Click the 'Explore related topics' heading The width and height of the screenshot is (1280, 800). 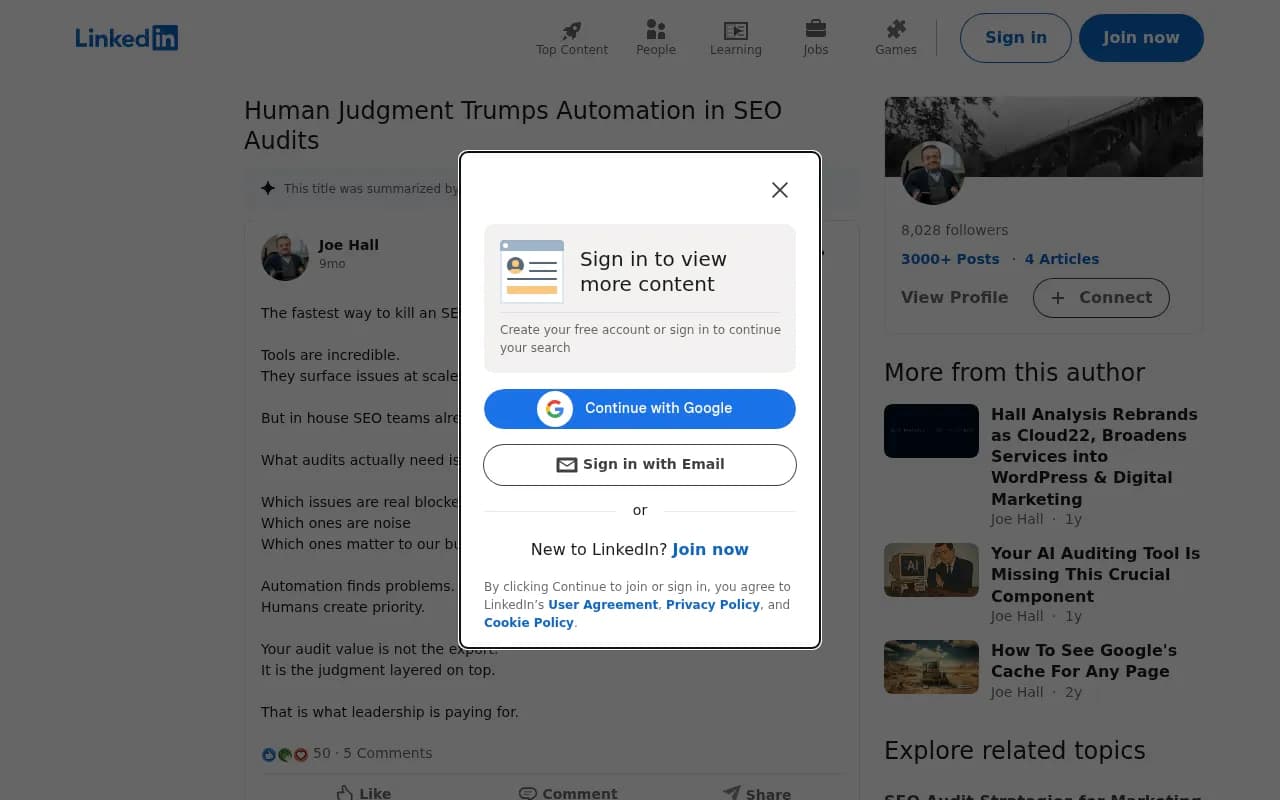[x=1014, y=750]
